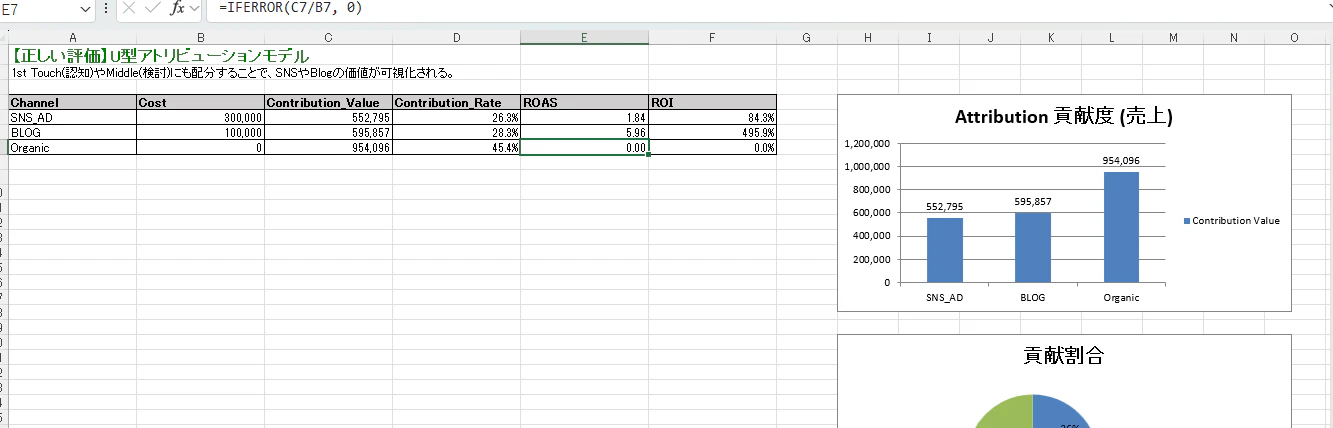The width and height of the screenshot is (1333, 428).
Task: Select column O header
Action: (1295, 38)
